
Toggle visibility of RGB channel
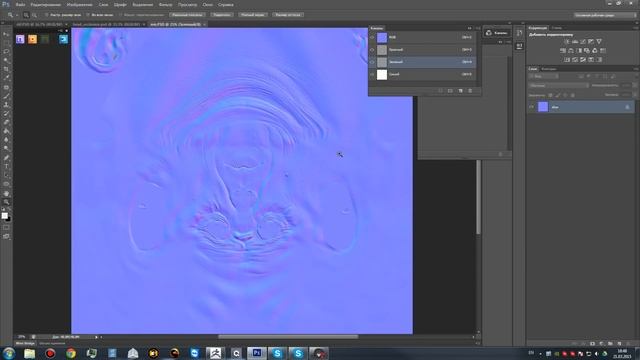point(372,37)
